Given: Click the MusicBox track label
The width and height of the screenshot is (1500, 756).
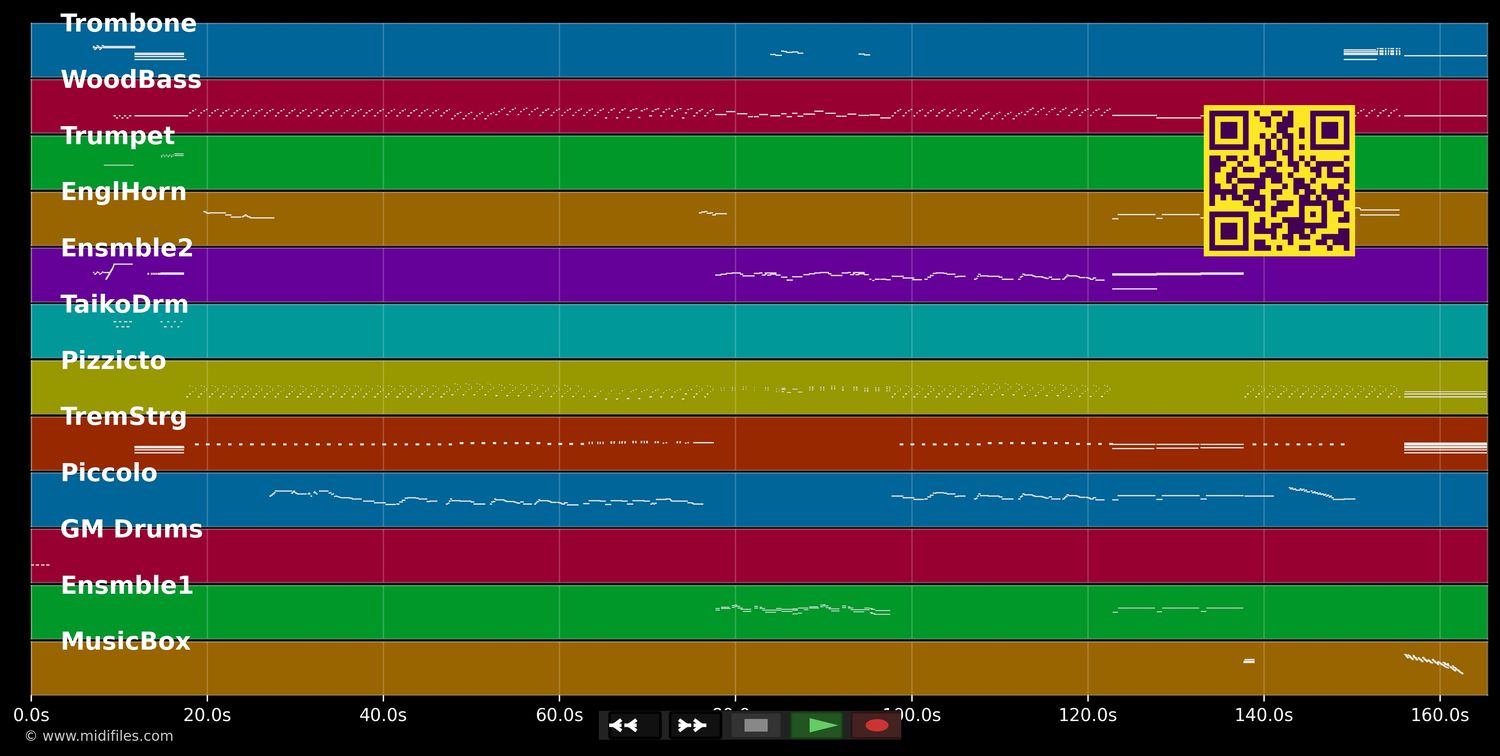Looking at the screenshot, I should 125,642.
